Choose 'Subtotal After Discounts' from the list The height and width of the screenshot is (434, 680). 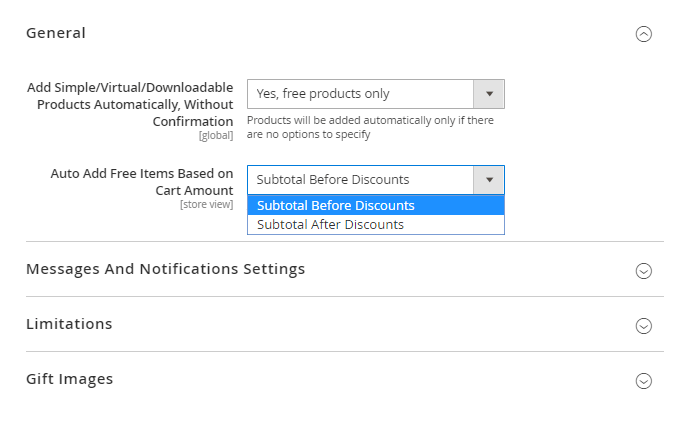click(x=331, y=225)
